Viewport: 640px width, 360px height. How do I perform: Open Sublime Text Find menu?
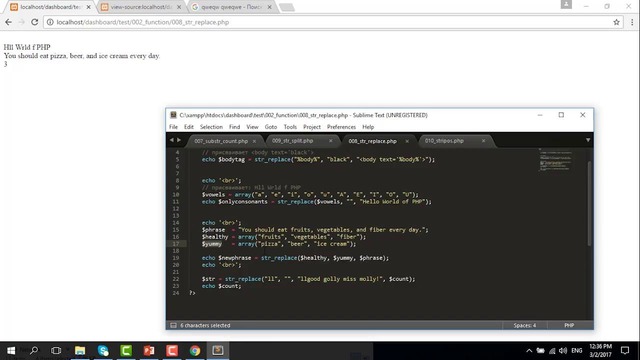234,127
